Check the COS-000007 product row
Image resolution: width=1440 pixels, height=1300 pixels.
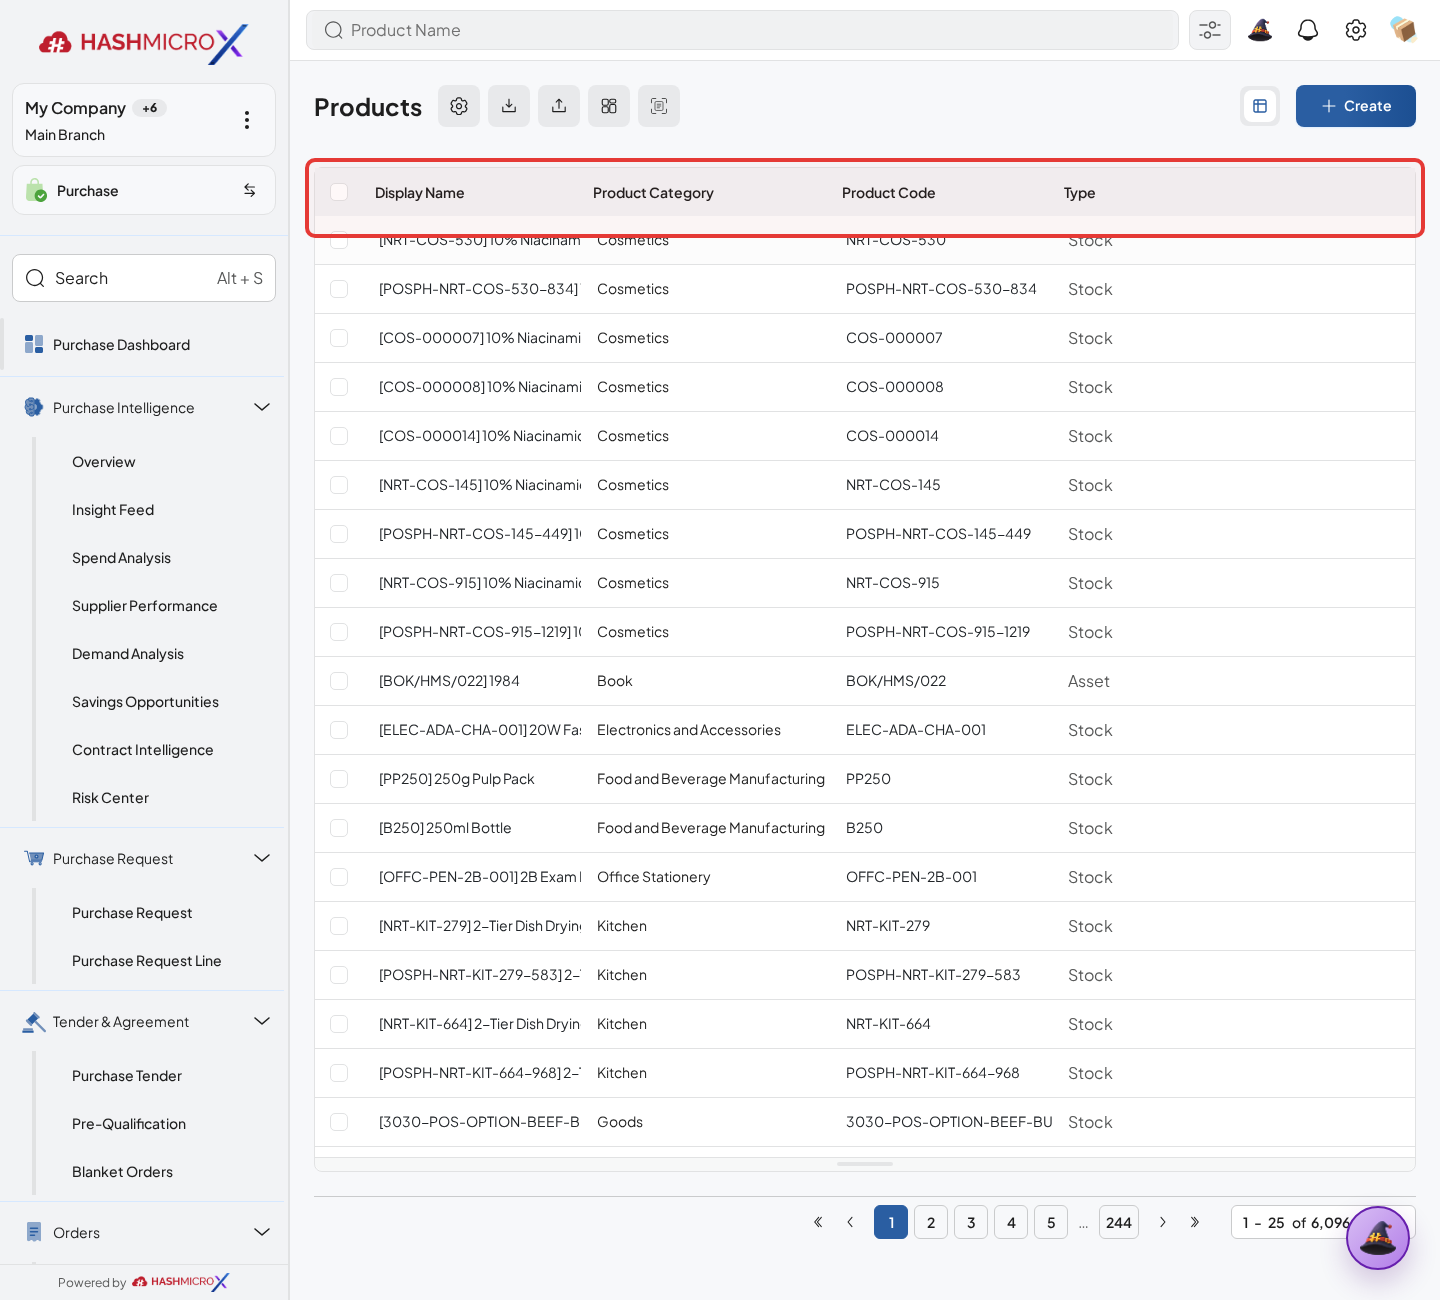click(x=339, y=338)
